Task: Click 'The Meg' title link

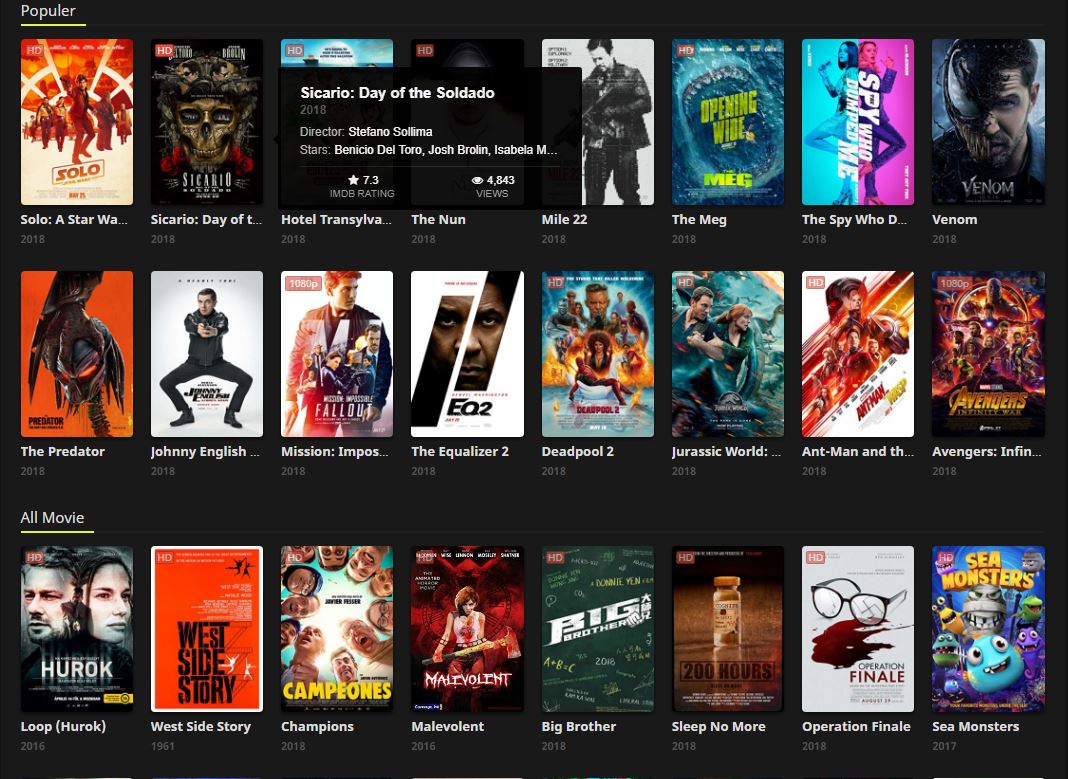Action: pyautogui.click(x=699, y=219)
